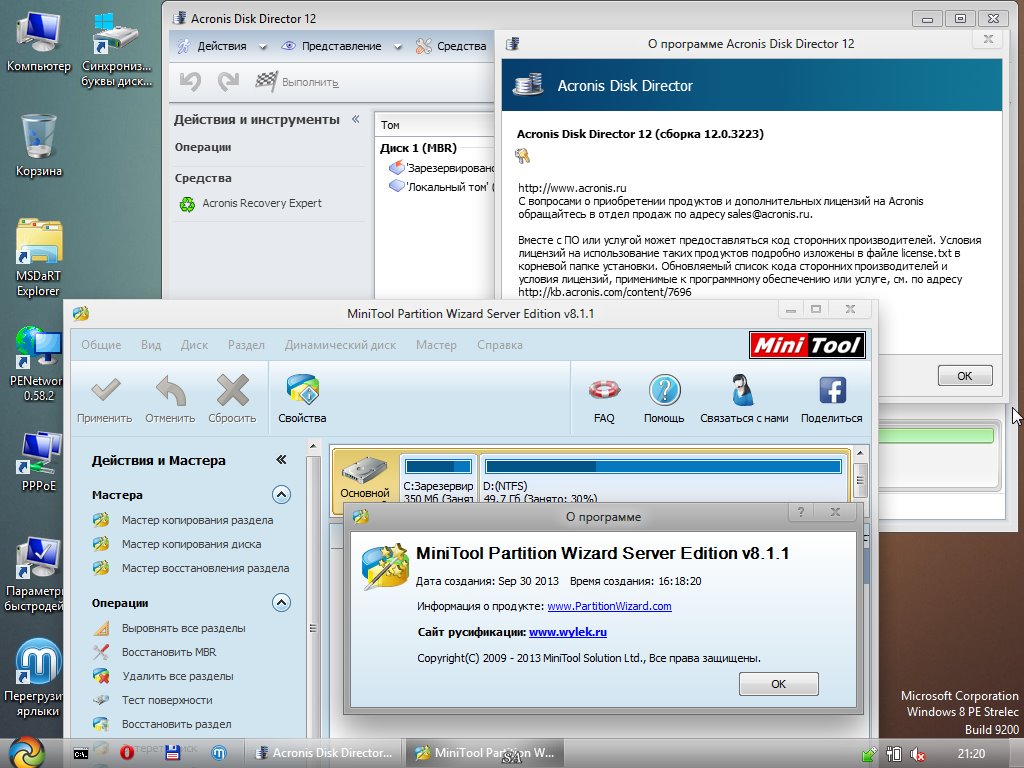Click the Связаться с нами support icon
The height and width of the screenshot is (768, 1024).
click(x=744, y=400)
